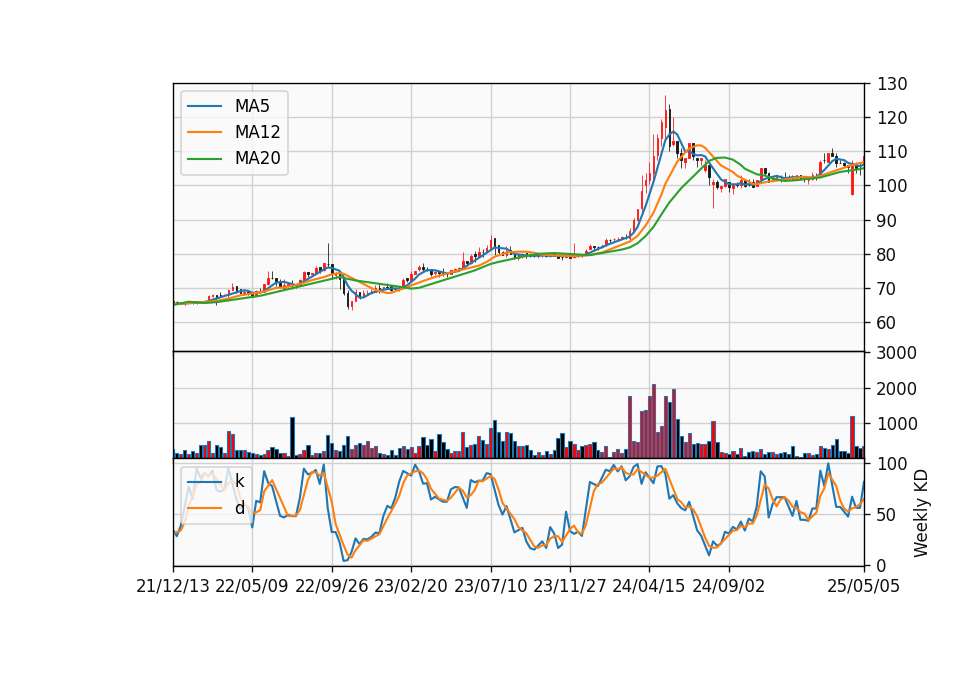
Task: Click the Weekly KD axis label
Action: [x=921, y=514]
